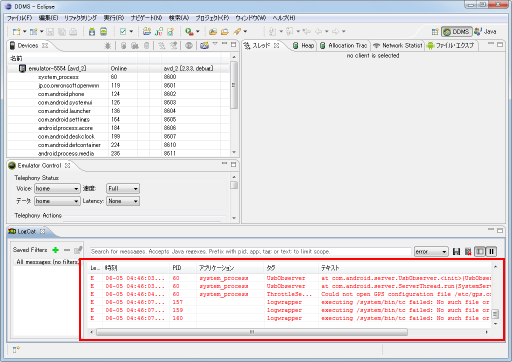Switch to the Heap tab
The width and height of the screenshot is (512, 362).
pos(304,46)
